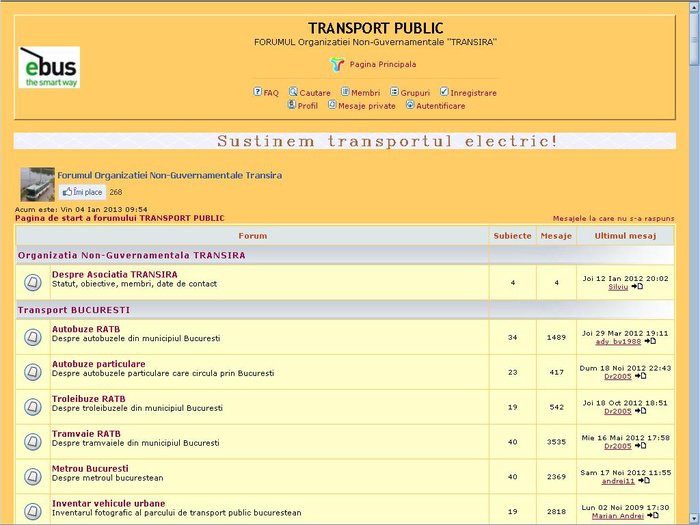This screenshot has height=525, width=700.
Task: Click the vertical scrollbar down arrow
Action: click(x=692, y=518)
